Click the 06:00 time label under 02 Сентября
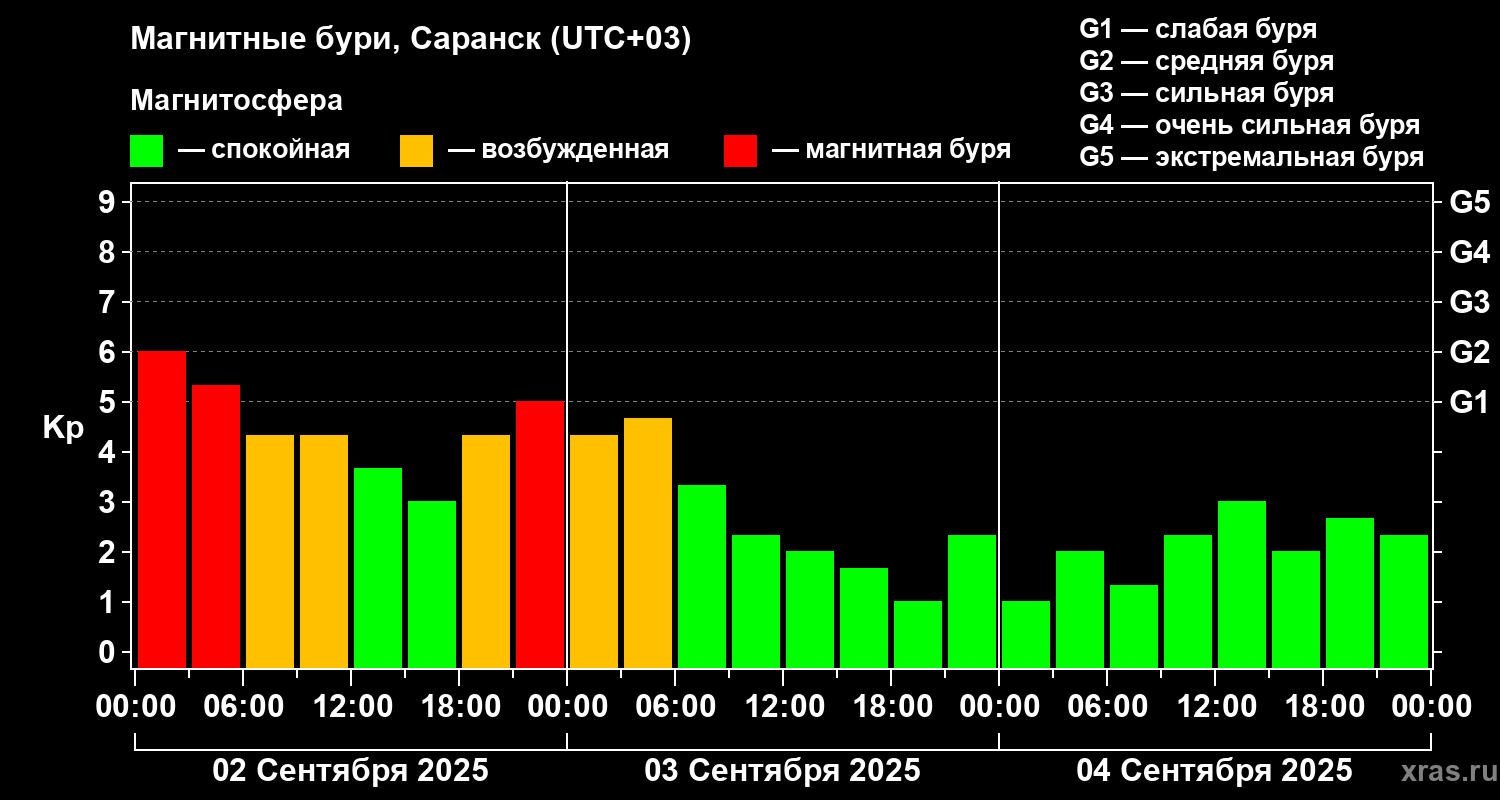Screen dimensions: 1500x800 click(243, 707)
